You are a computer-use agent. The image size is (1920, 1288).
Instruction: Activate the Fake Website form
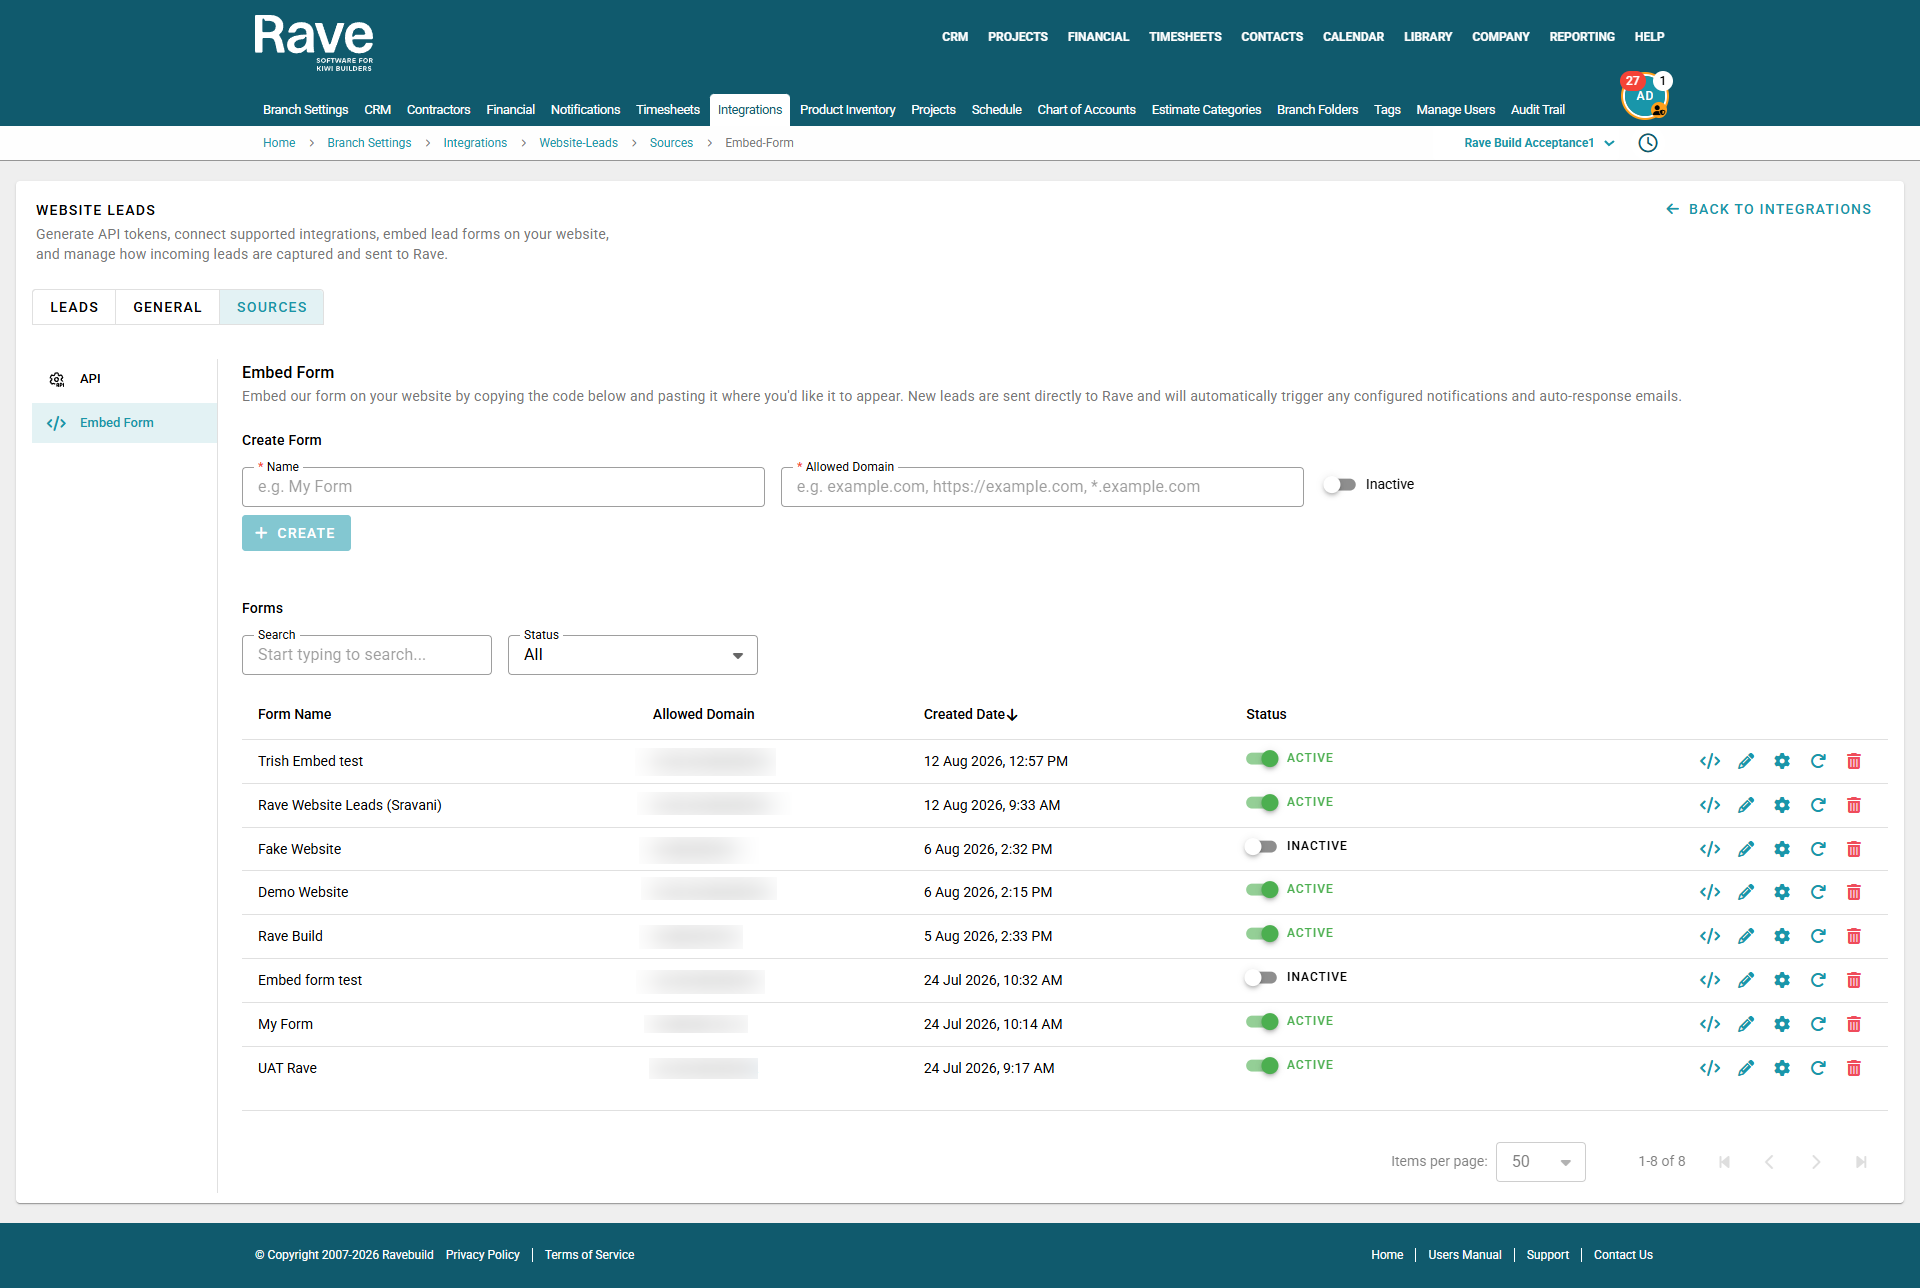coord(1261,847)
